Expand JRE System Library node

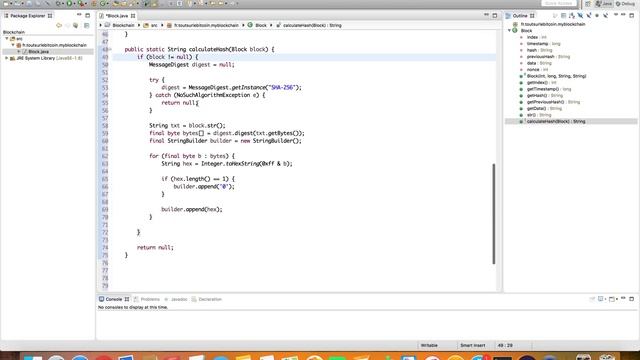[x=7, y=58]
